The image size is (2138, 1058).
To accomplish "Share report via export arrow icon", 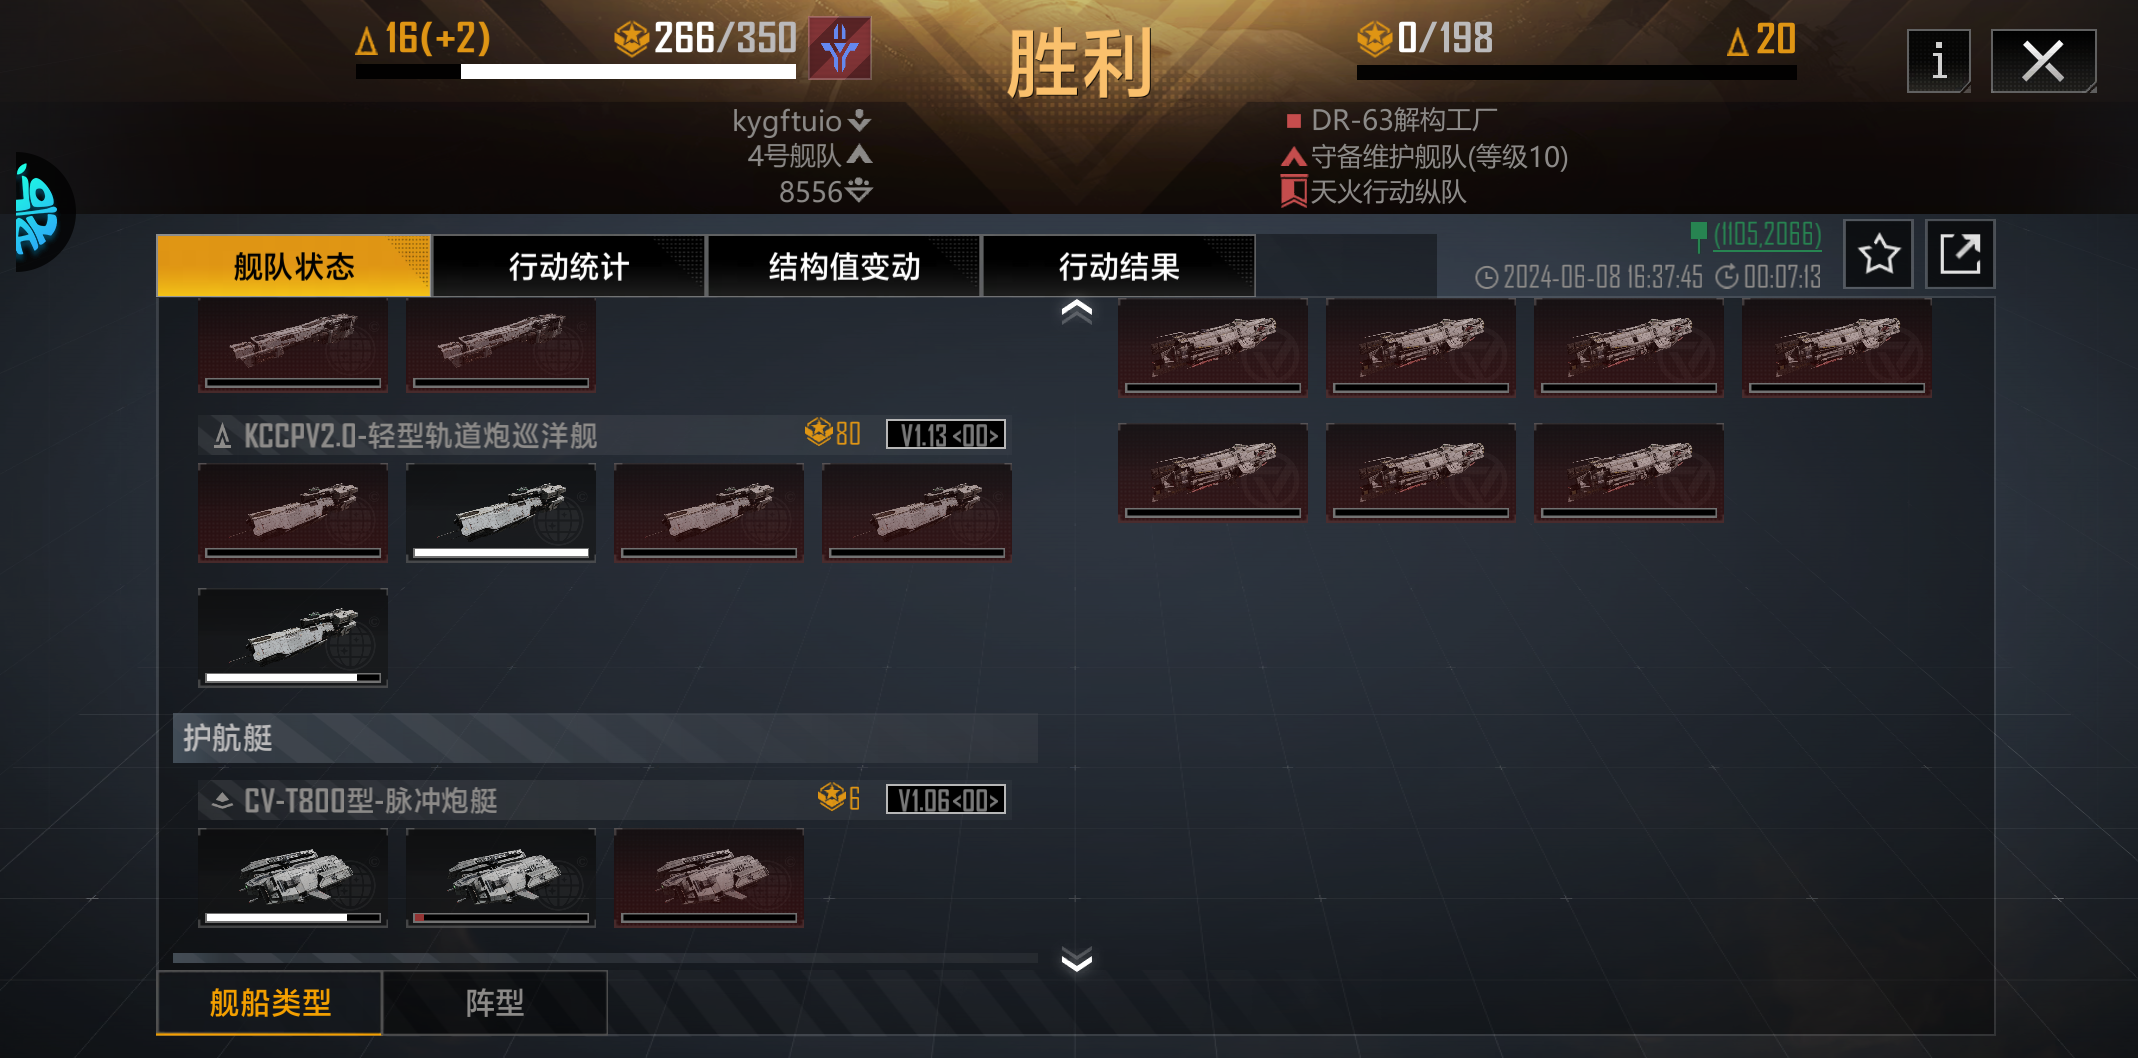I will [x=1960, y=254].
